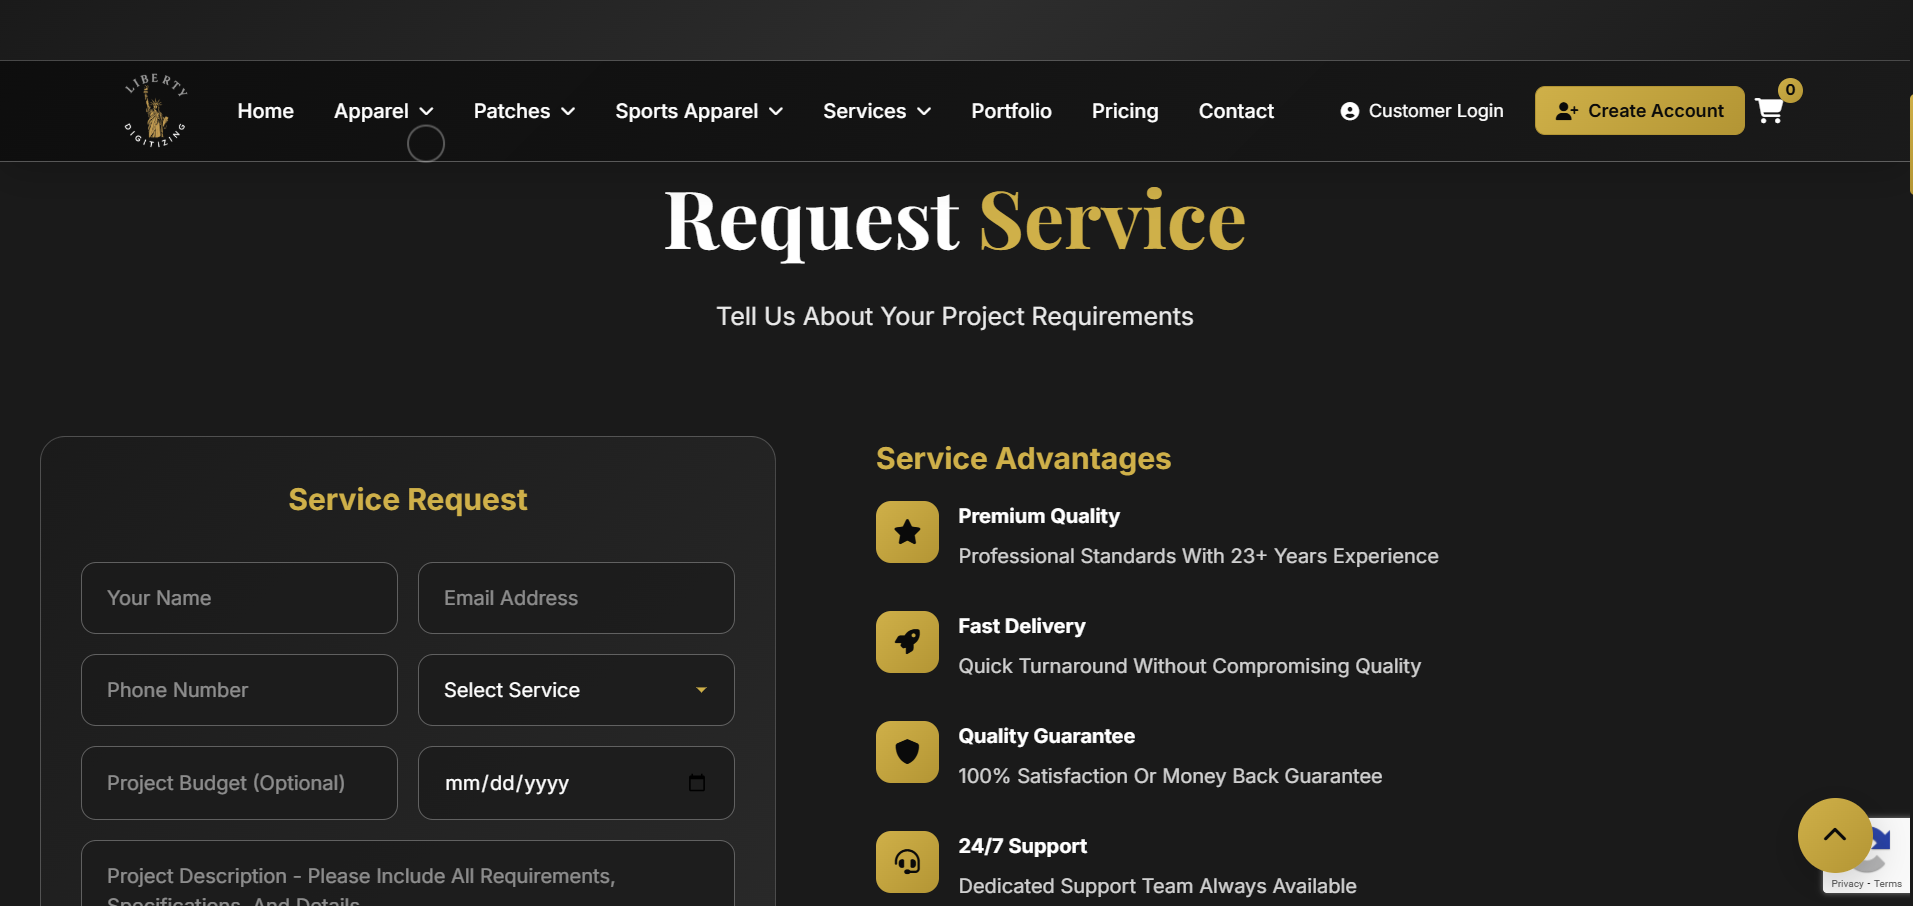Click the Quality Guarantee shield icon
This screenshot has height=906, width=1913.
pos(906,751)
